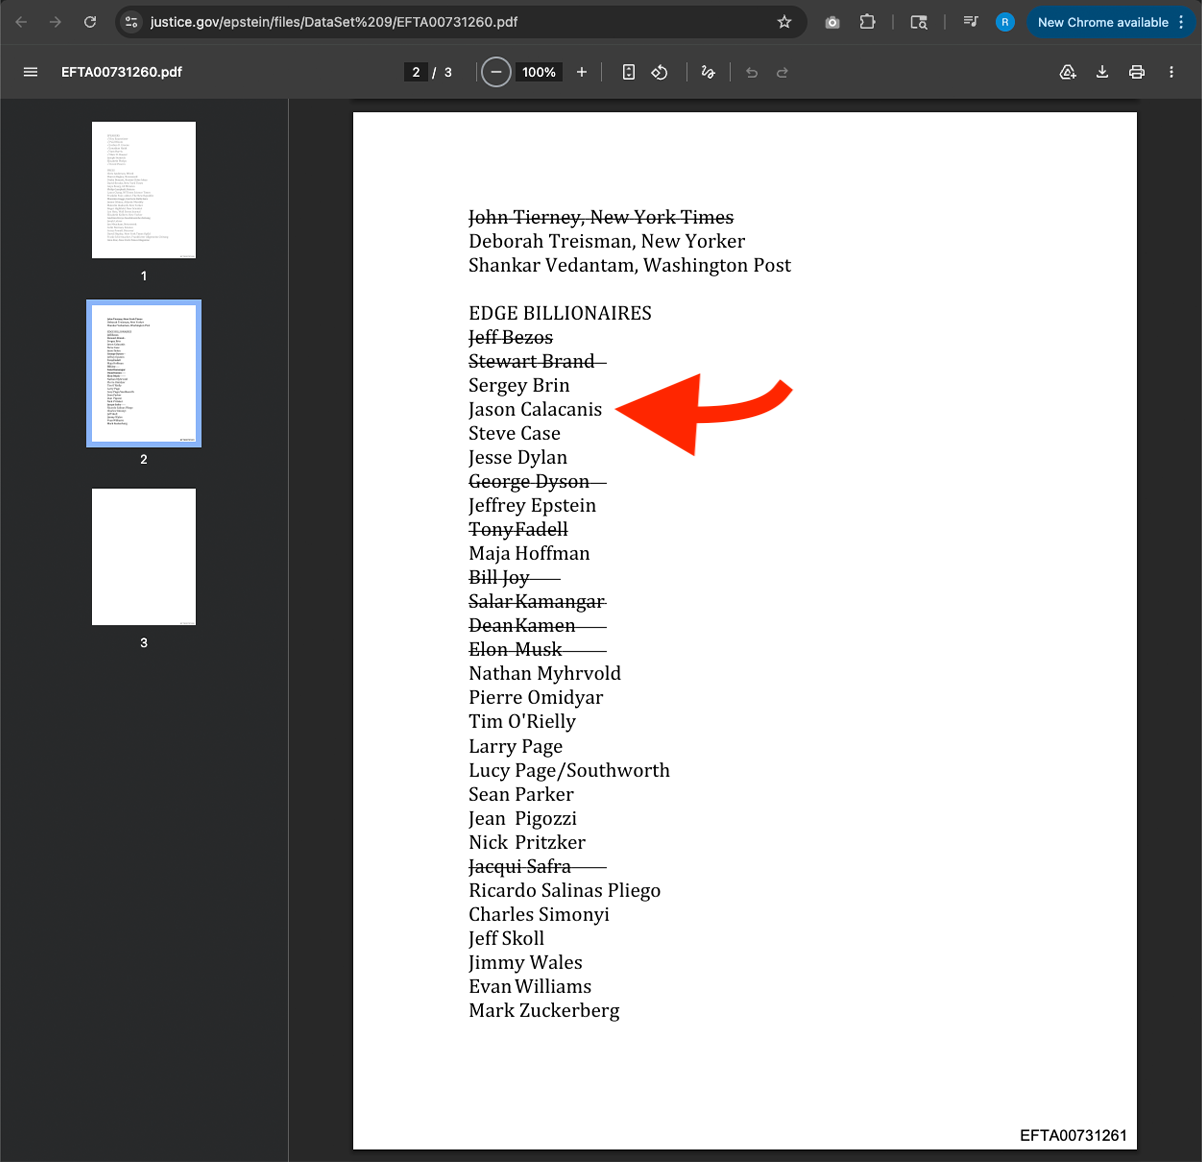The height and width of the screenshot is (1162, 1202).
Task: Open site information via the lock icon
Action: [133, 22]
